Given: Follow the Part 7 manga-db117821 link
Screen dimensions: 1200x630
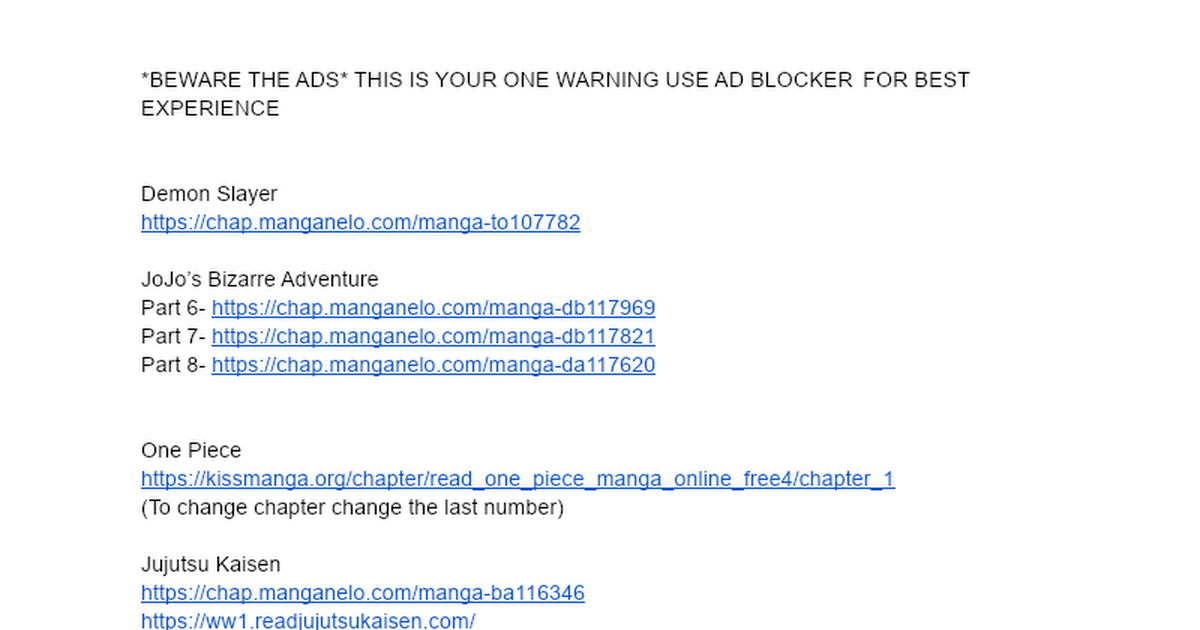Looking at the screenshot, I should [433, 336].
